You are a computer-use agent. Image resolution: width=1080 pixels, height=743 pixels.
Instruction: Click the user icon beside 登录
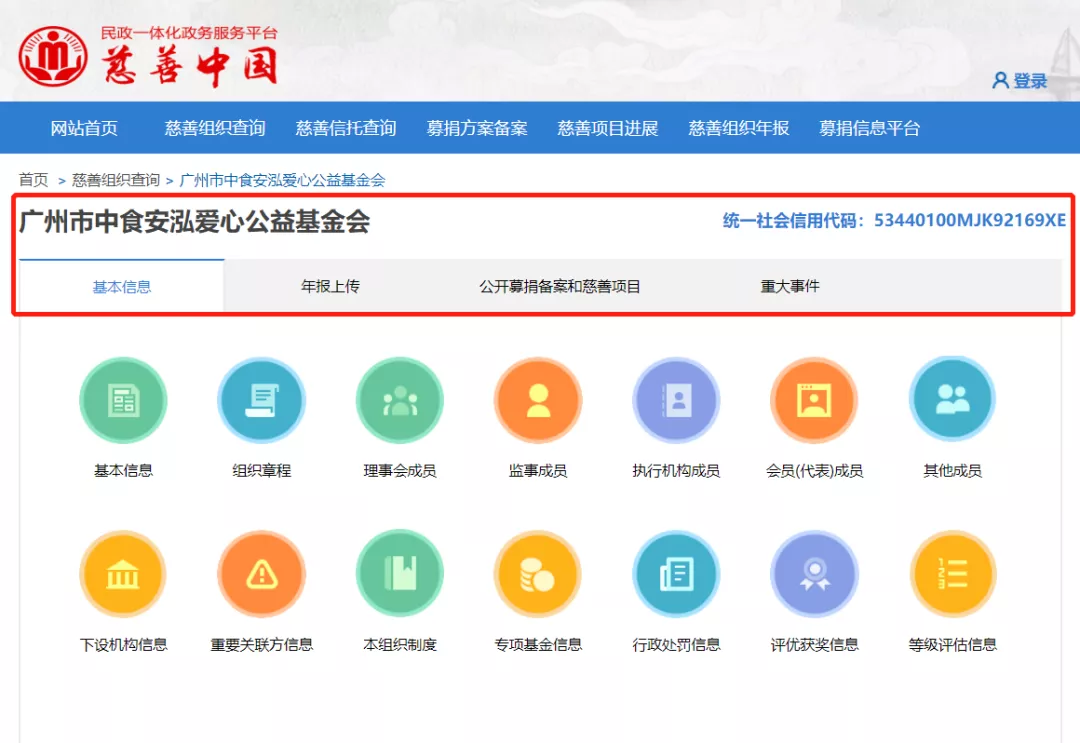pyautogui.click(x=1000, y=81)
